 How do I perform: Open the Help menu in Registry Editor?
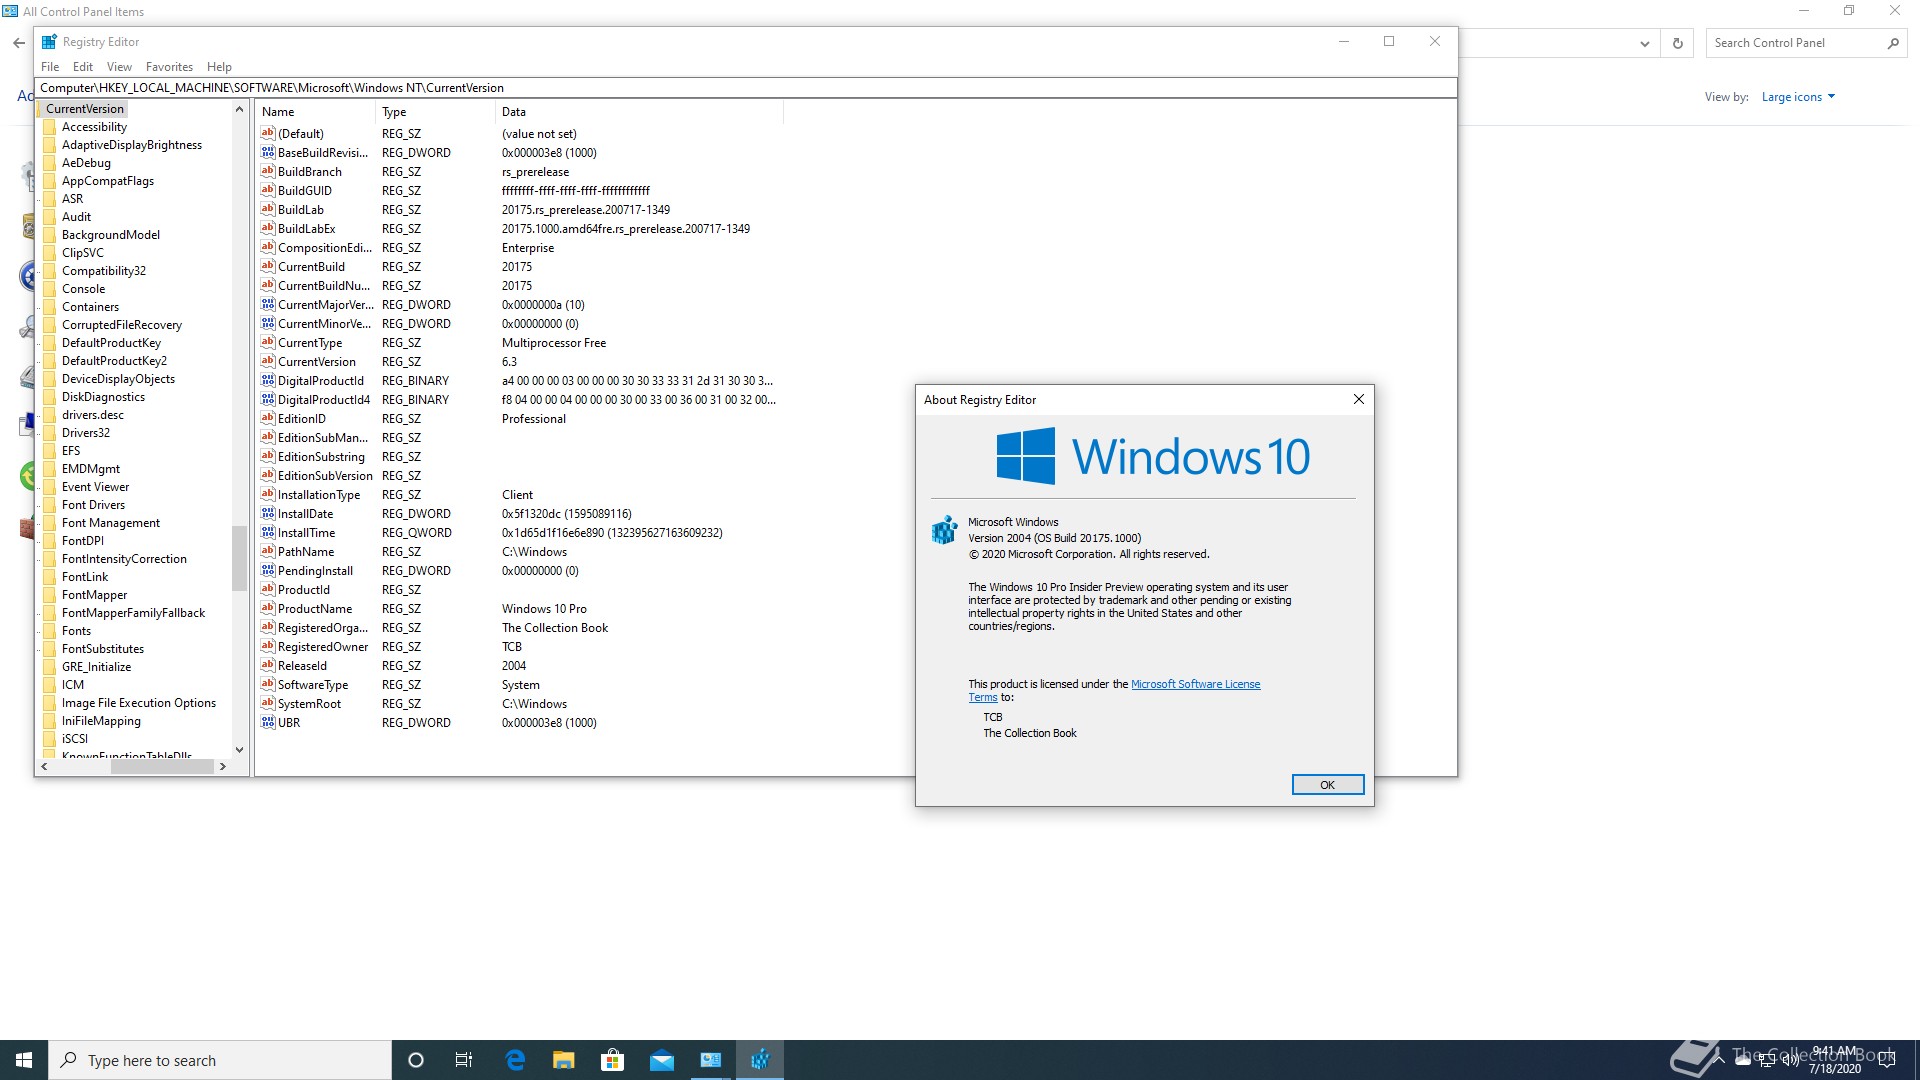point(219,67)
